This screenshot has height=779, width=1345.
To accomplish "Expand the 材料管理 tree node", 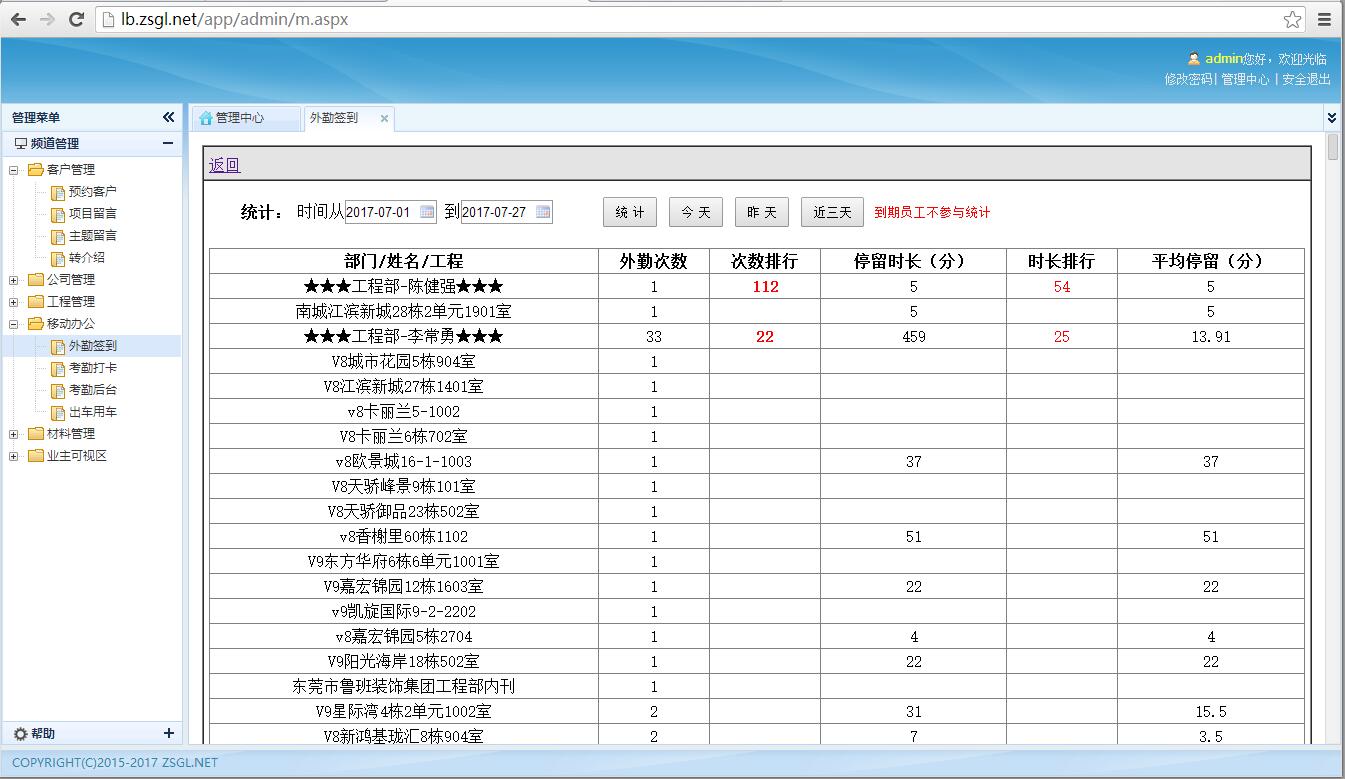I will [x=14, y=434].
